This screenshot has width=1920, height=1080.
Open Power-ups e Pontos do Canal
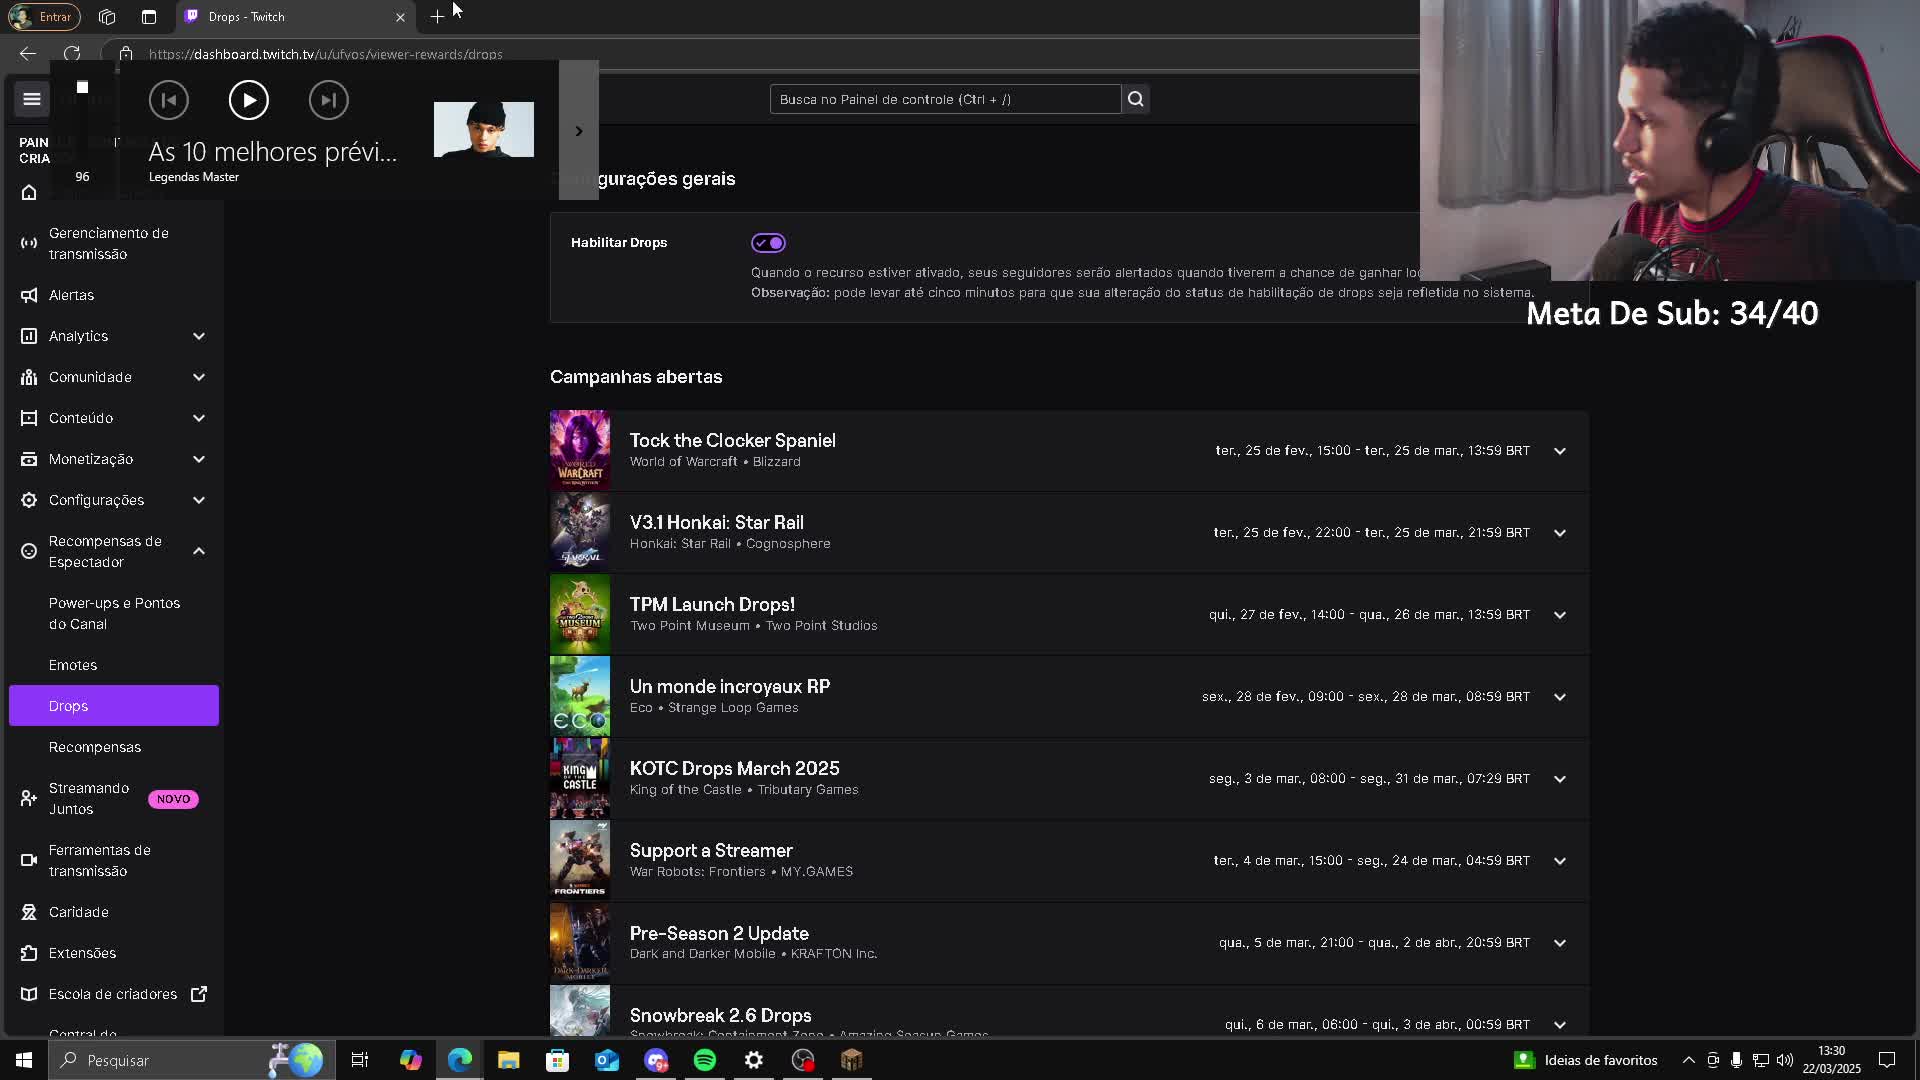(113, 613)
